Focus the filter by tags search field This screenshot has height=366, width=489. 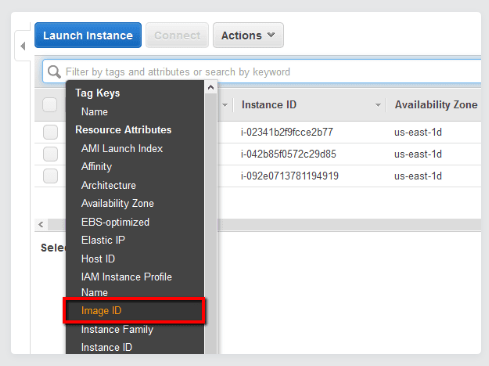click(262, 71)
